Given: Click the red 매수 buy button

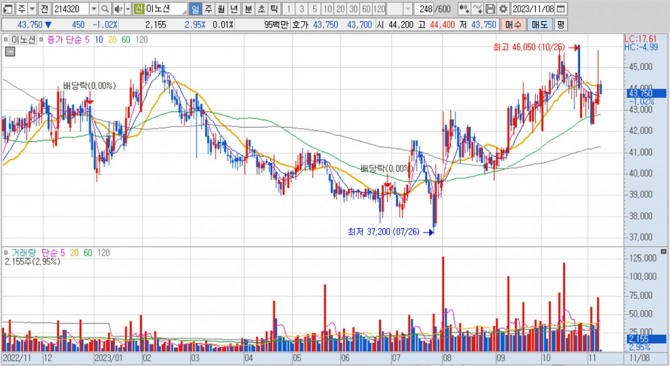Looking at the screenshot, I should [513, 25].
